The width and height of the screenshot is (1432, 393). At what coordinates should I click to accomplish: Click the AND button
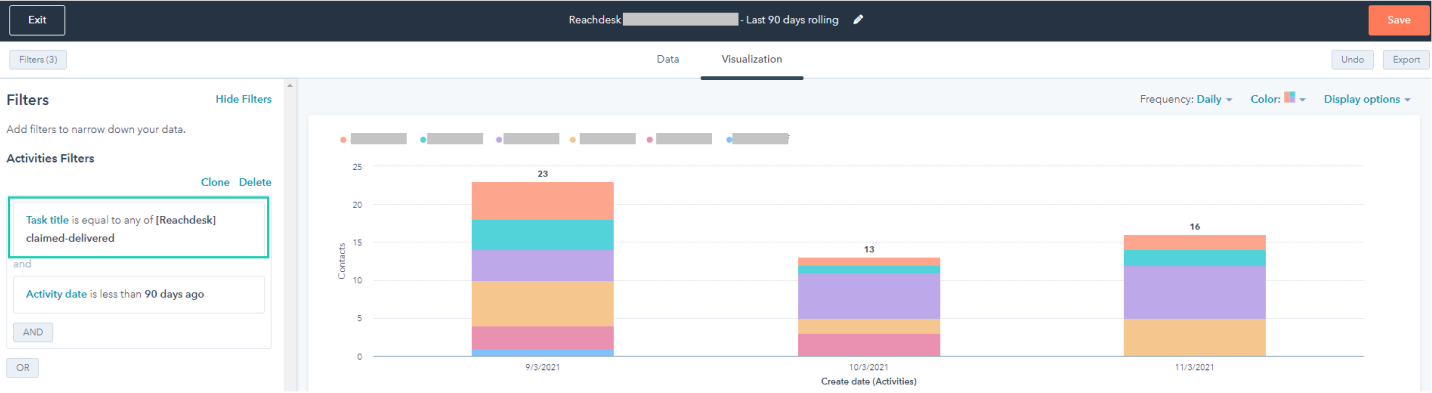click(33, 332)
